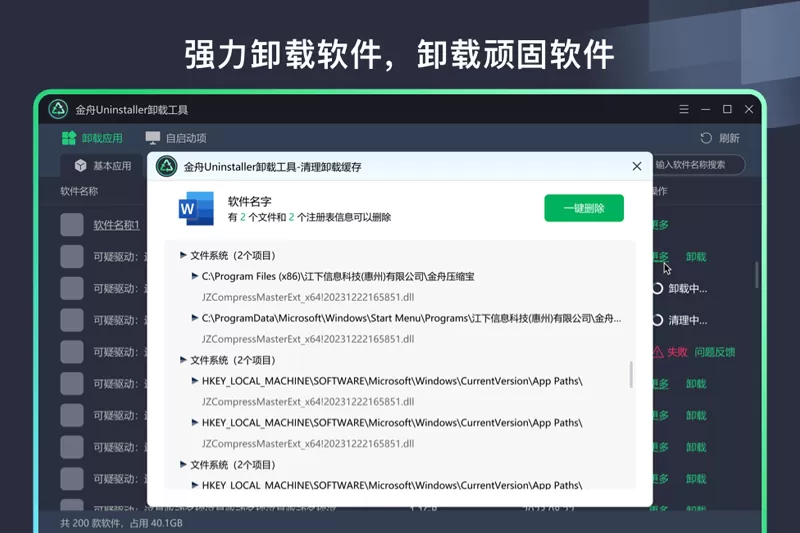Expand second HKEY_LOCAL_MACHINE App Paths node
Screen dimensions: 800x533
point(194,422)
